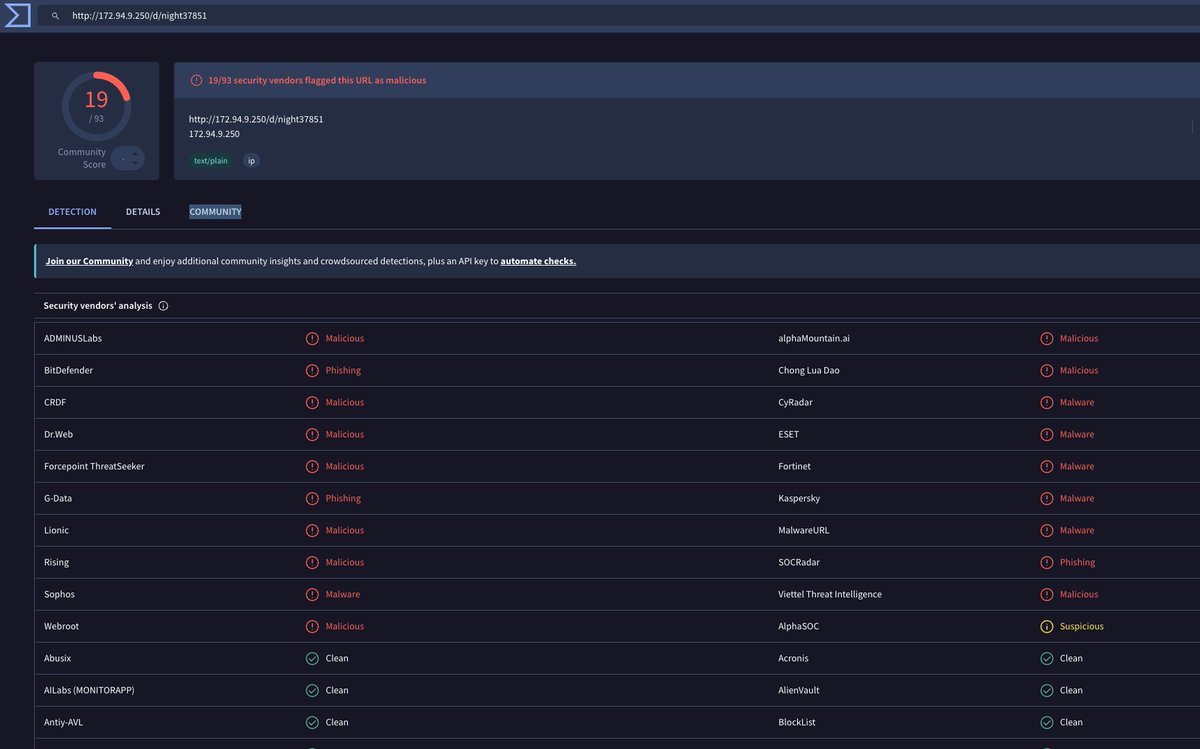This screenshot has height=749, width=1200.
Task: Click Lionic malicious warning icon
Action: (x=312, y=530)
